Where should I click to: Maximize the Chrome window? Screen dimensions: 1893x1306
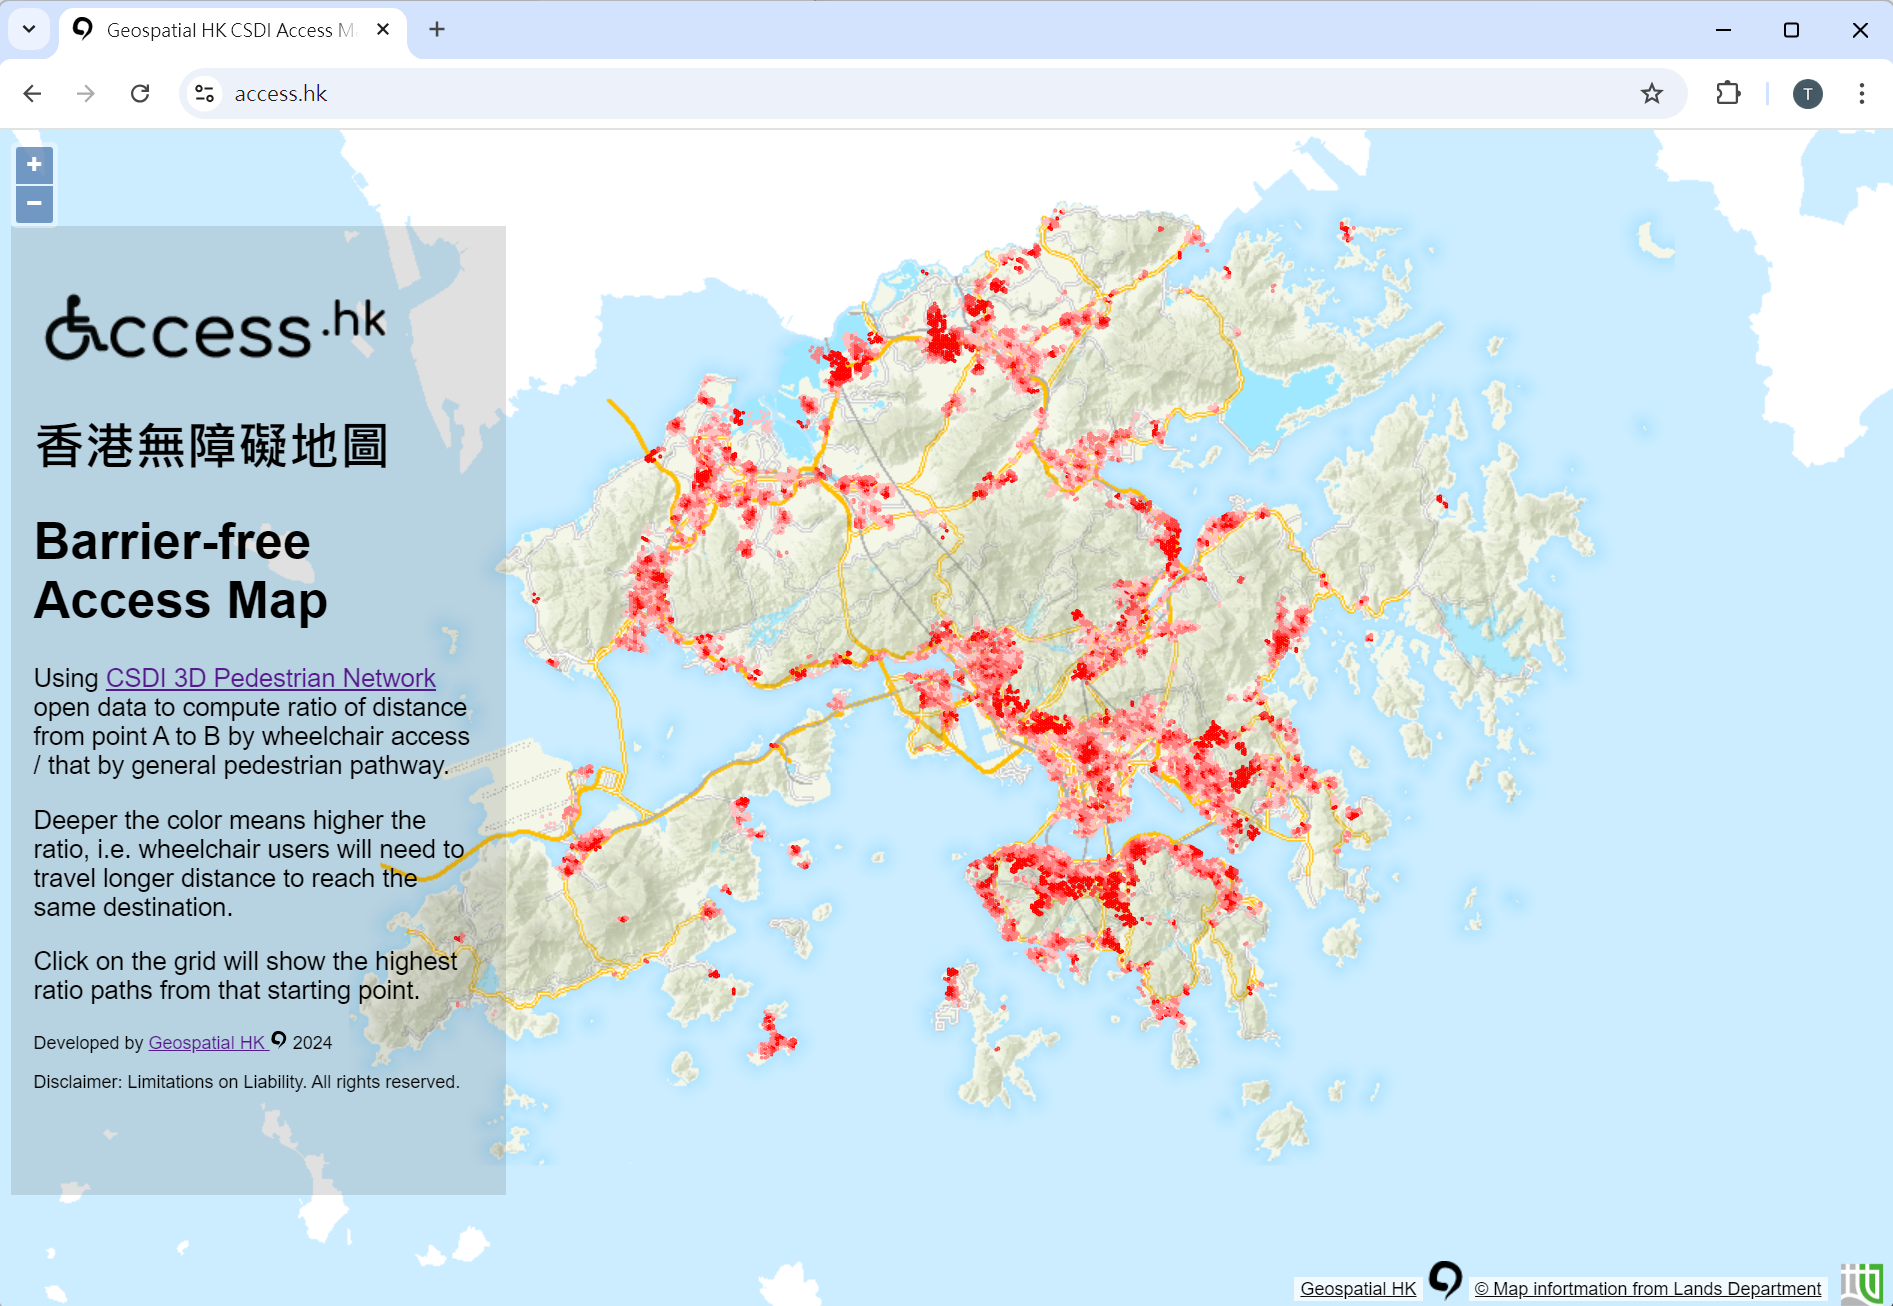point(1791,30)
